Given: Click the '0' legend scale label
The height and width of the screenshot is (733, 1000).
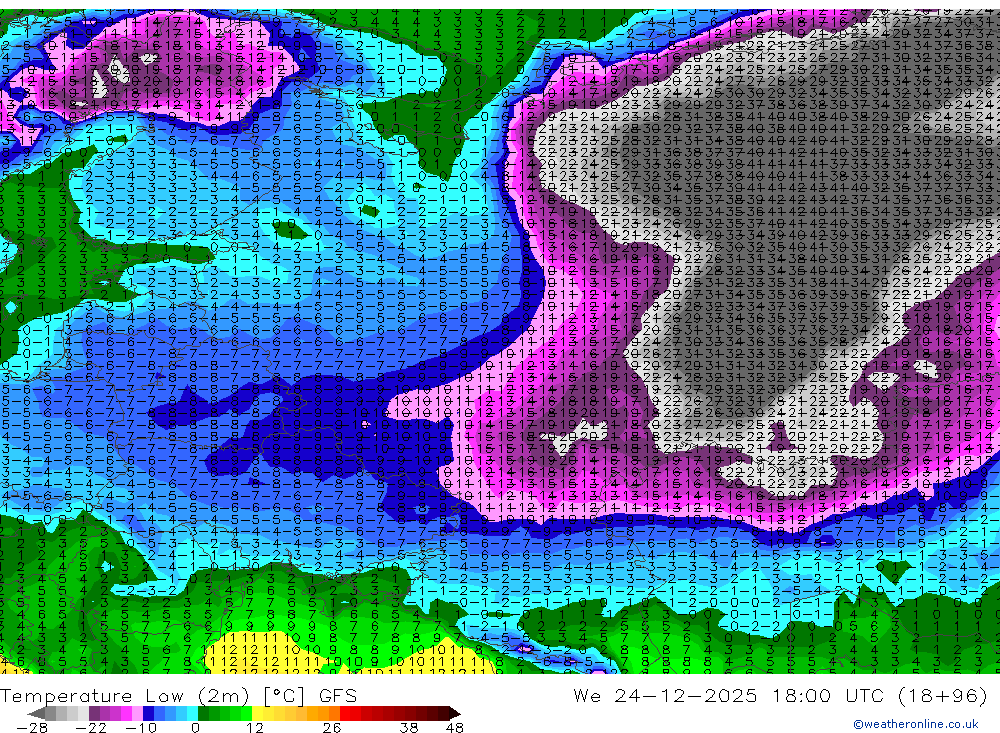Looking at the screenshot, I should (195, 728).
